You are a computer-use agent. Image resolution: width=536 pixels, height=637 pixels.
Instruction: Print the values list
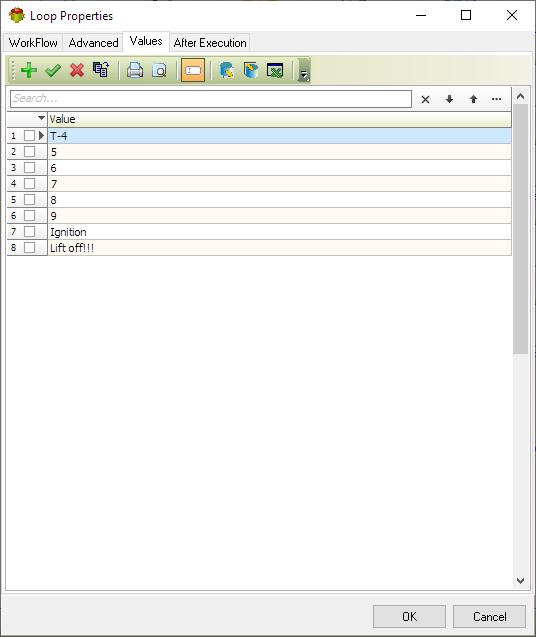pos(135,70)
